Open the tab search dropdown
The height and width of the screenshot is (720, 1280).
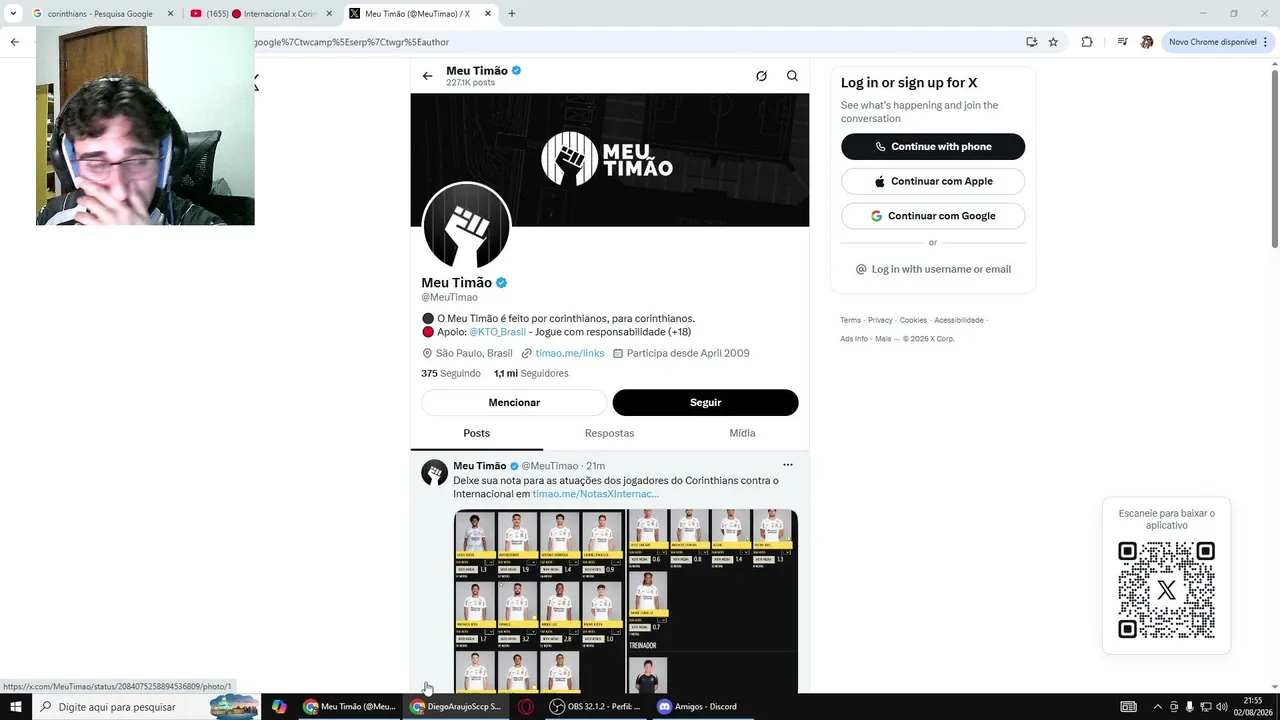point(13,14)
